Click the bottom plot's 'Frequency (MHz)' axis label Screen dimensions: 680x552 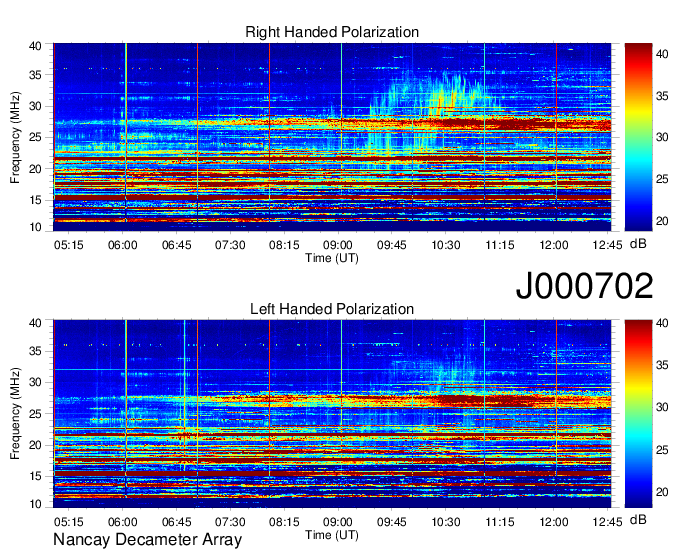coord(15,414)
